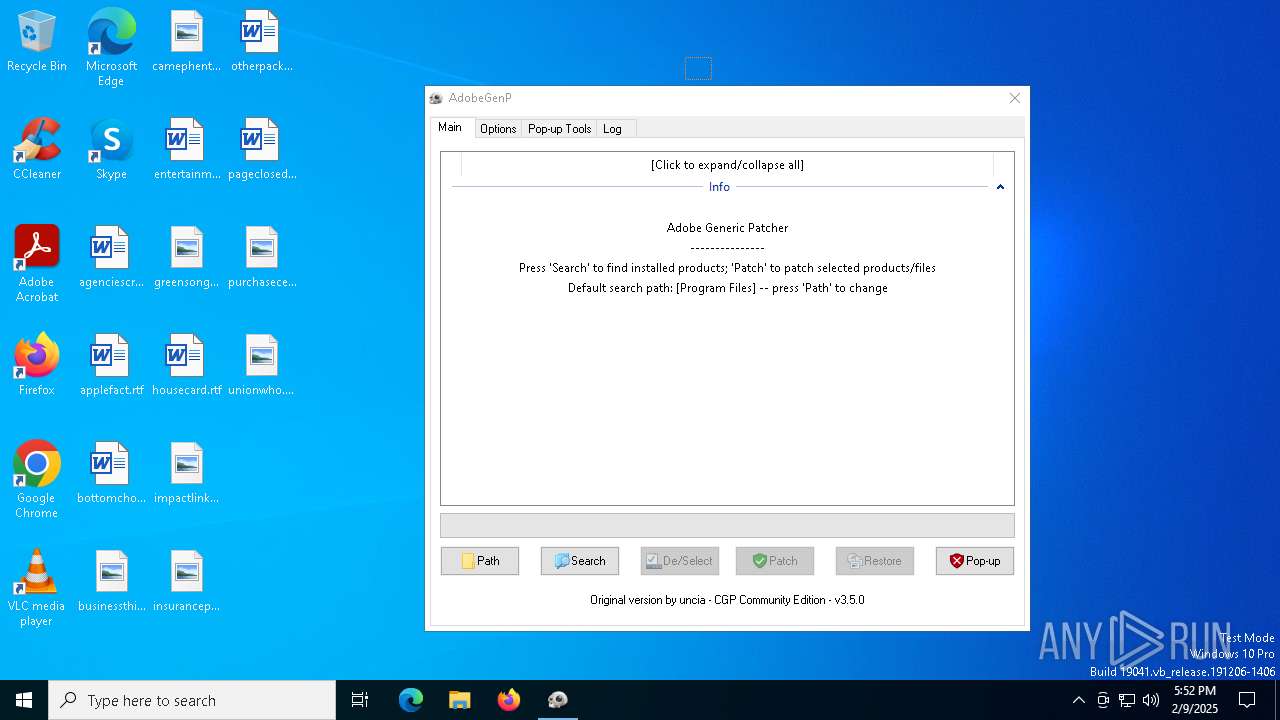Screen dimensions: 1280x720
Task: Click the De/Select button
Action: click(x=679, y=561)
